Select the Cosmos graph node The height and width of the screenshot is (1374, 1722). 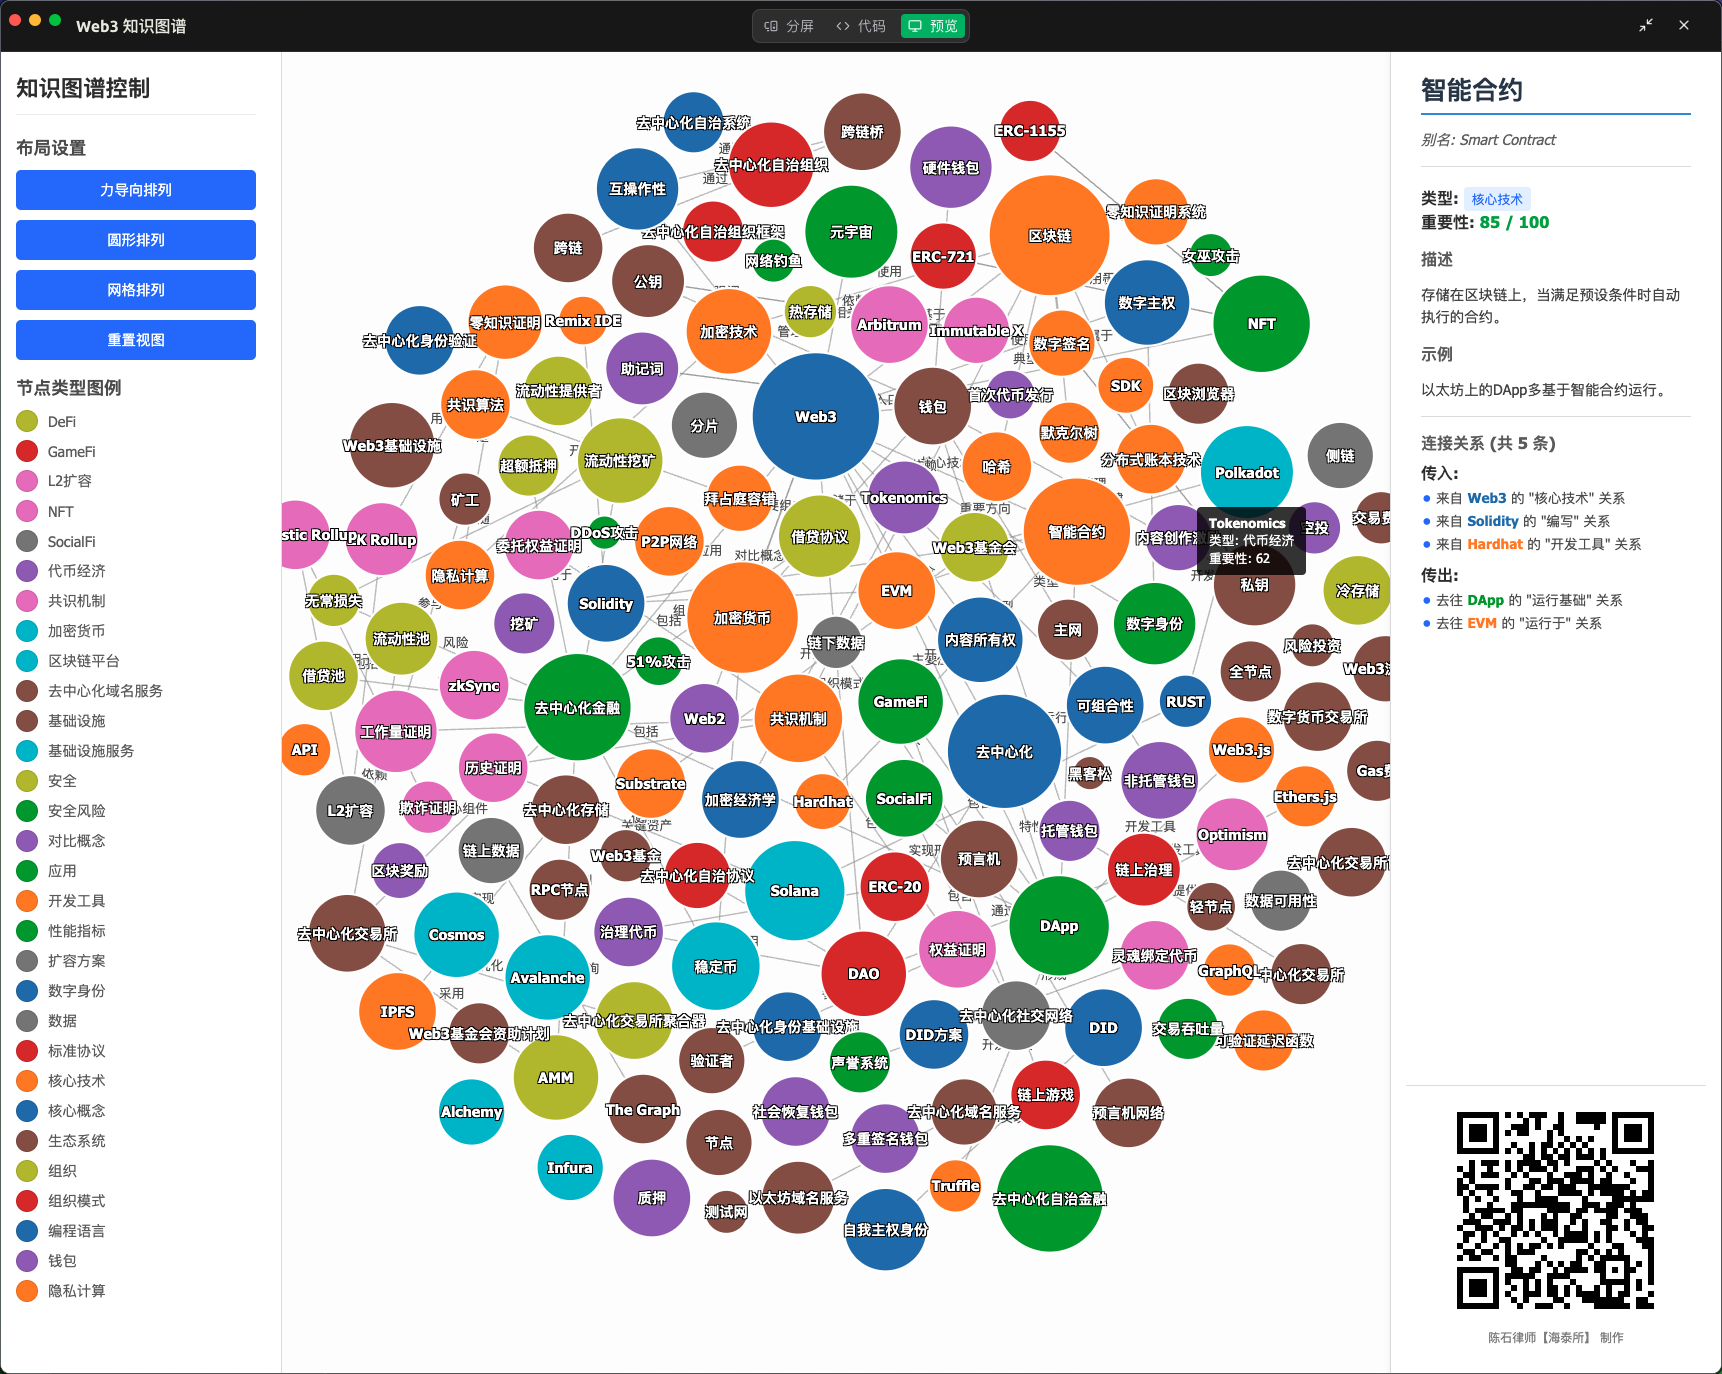click(457, 935)
